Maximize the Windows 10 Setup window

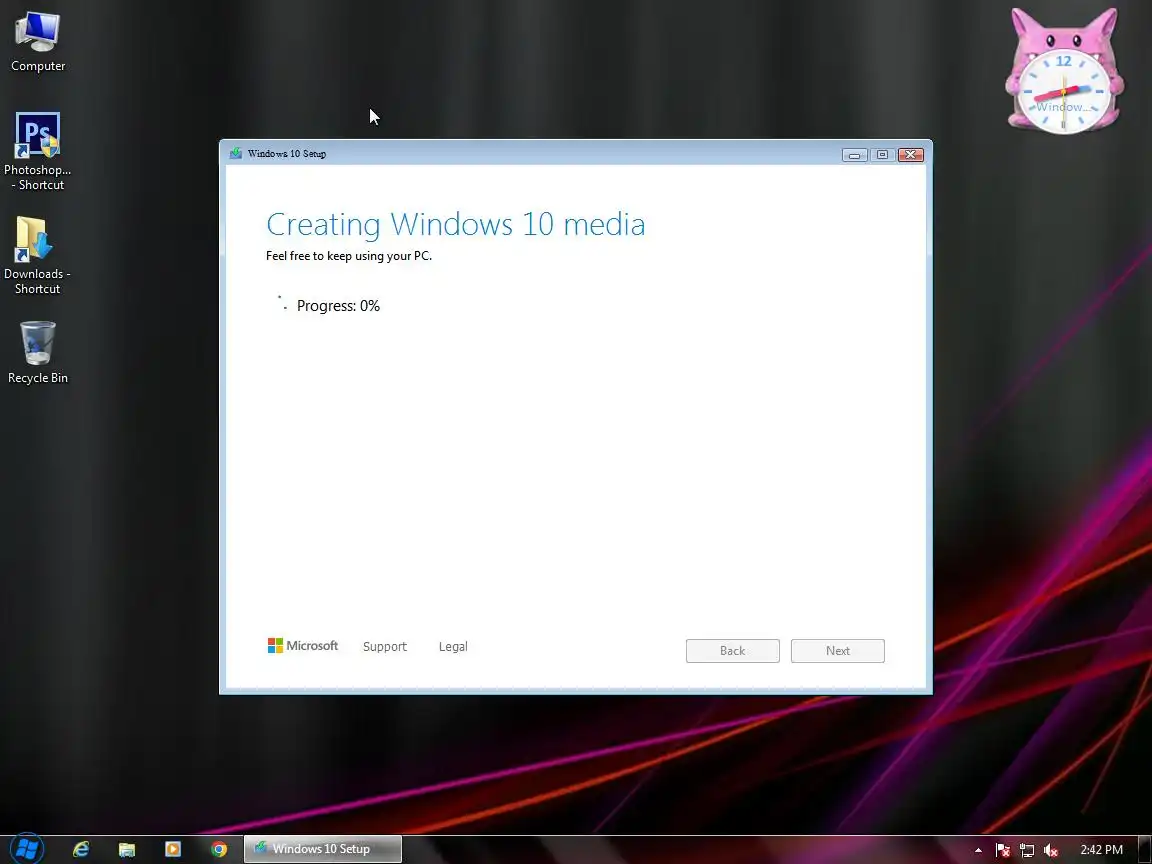pyautogui.click(x=882, y=154)
